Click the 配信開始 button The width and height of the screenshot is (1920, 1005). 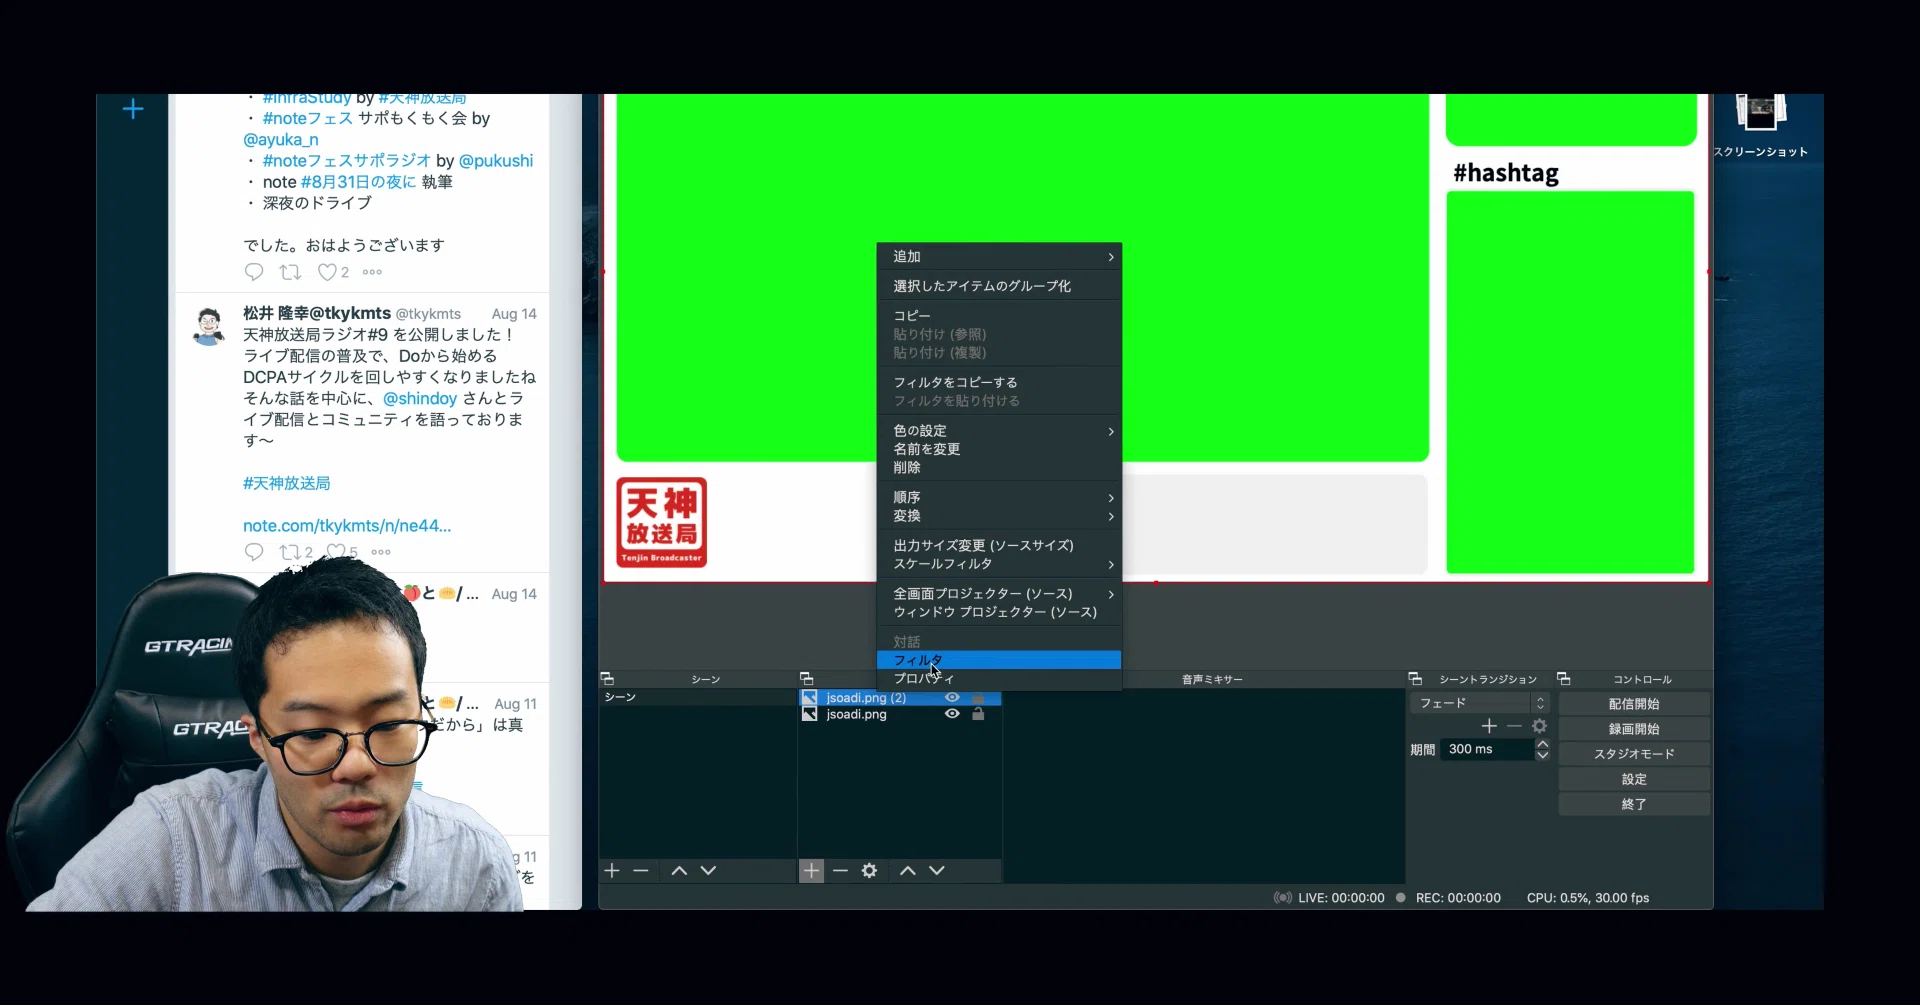(x=1634, y=704)
